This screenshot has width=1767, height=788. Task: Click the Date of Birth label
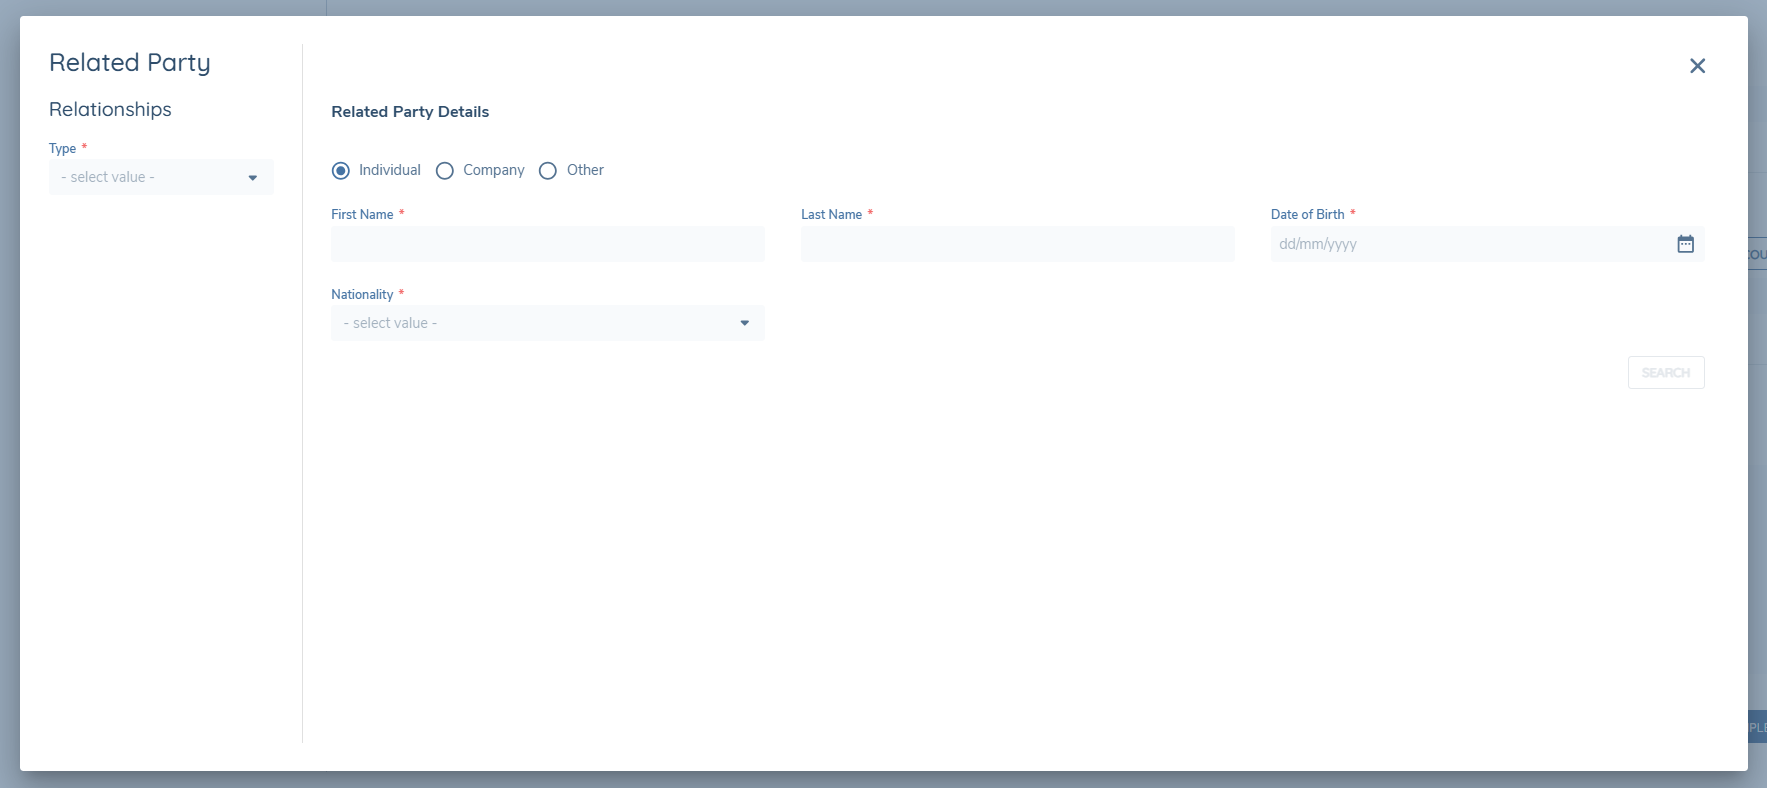pyautogui.click(x=1307, y=215)
